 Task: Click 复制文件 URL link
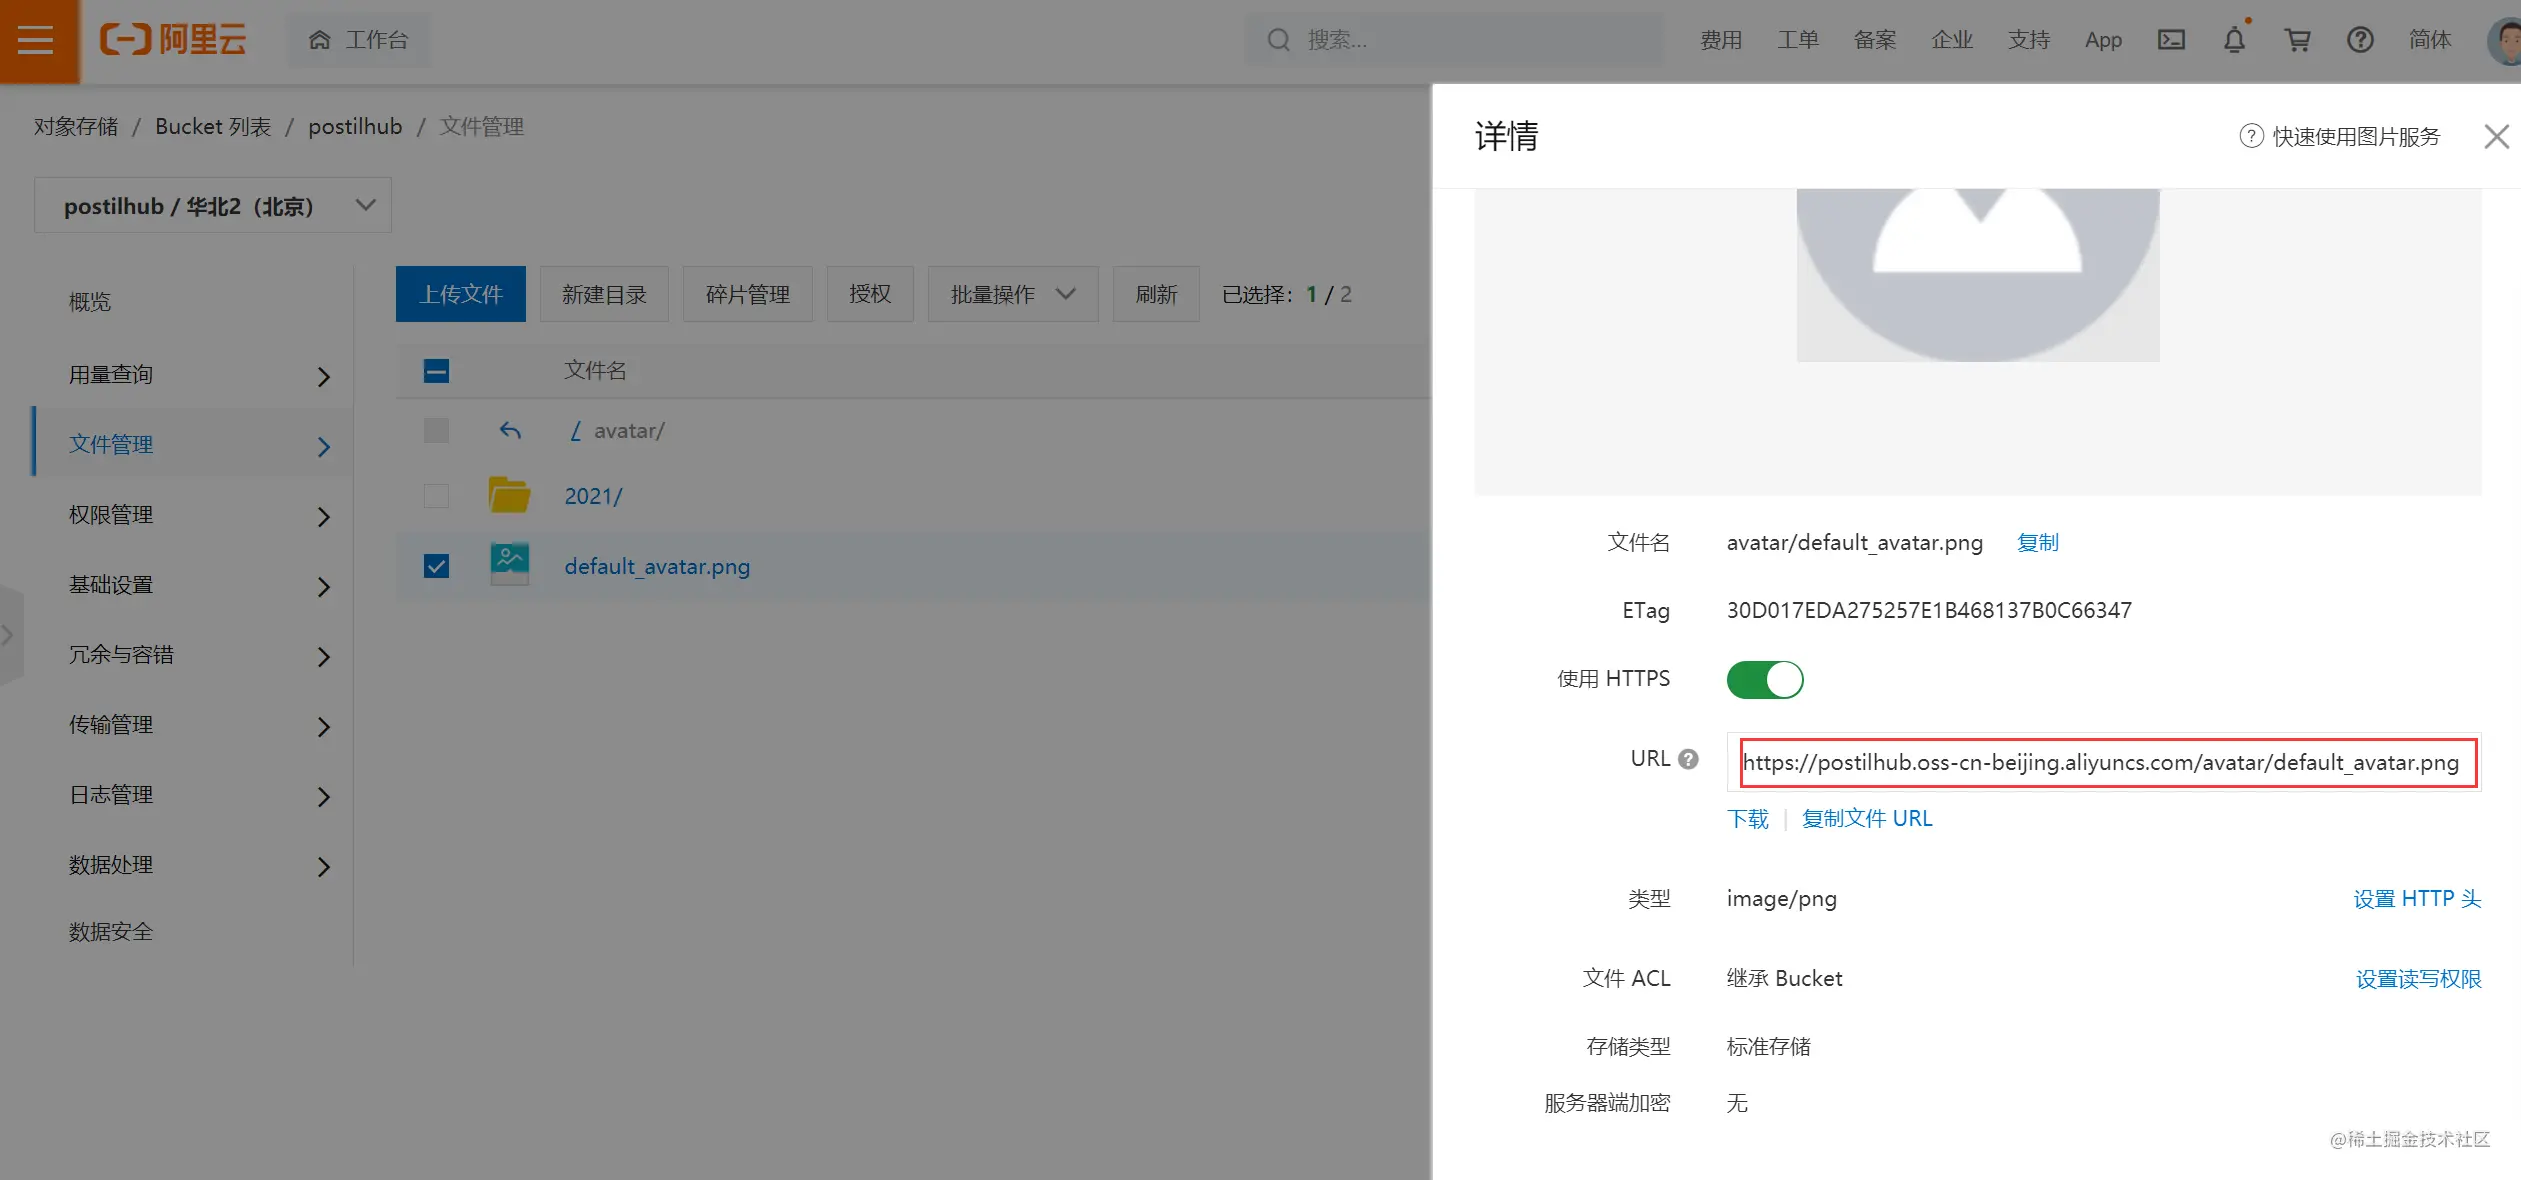pyautogui.click(x=1866, y=818)
